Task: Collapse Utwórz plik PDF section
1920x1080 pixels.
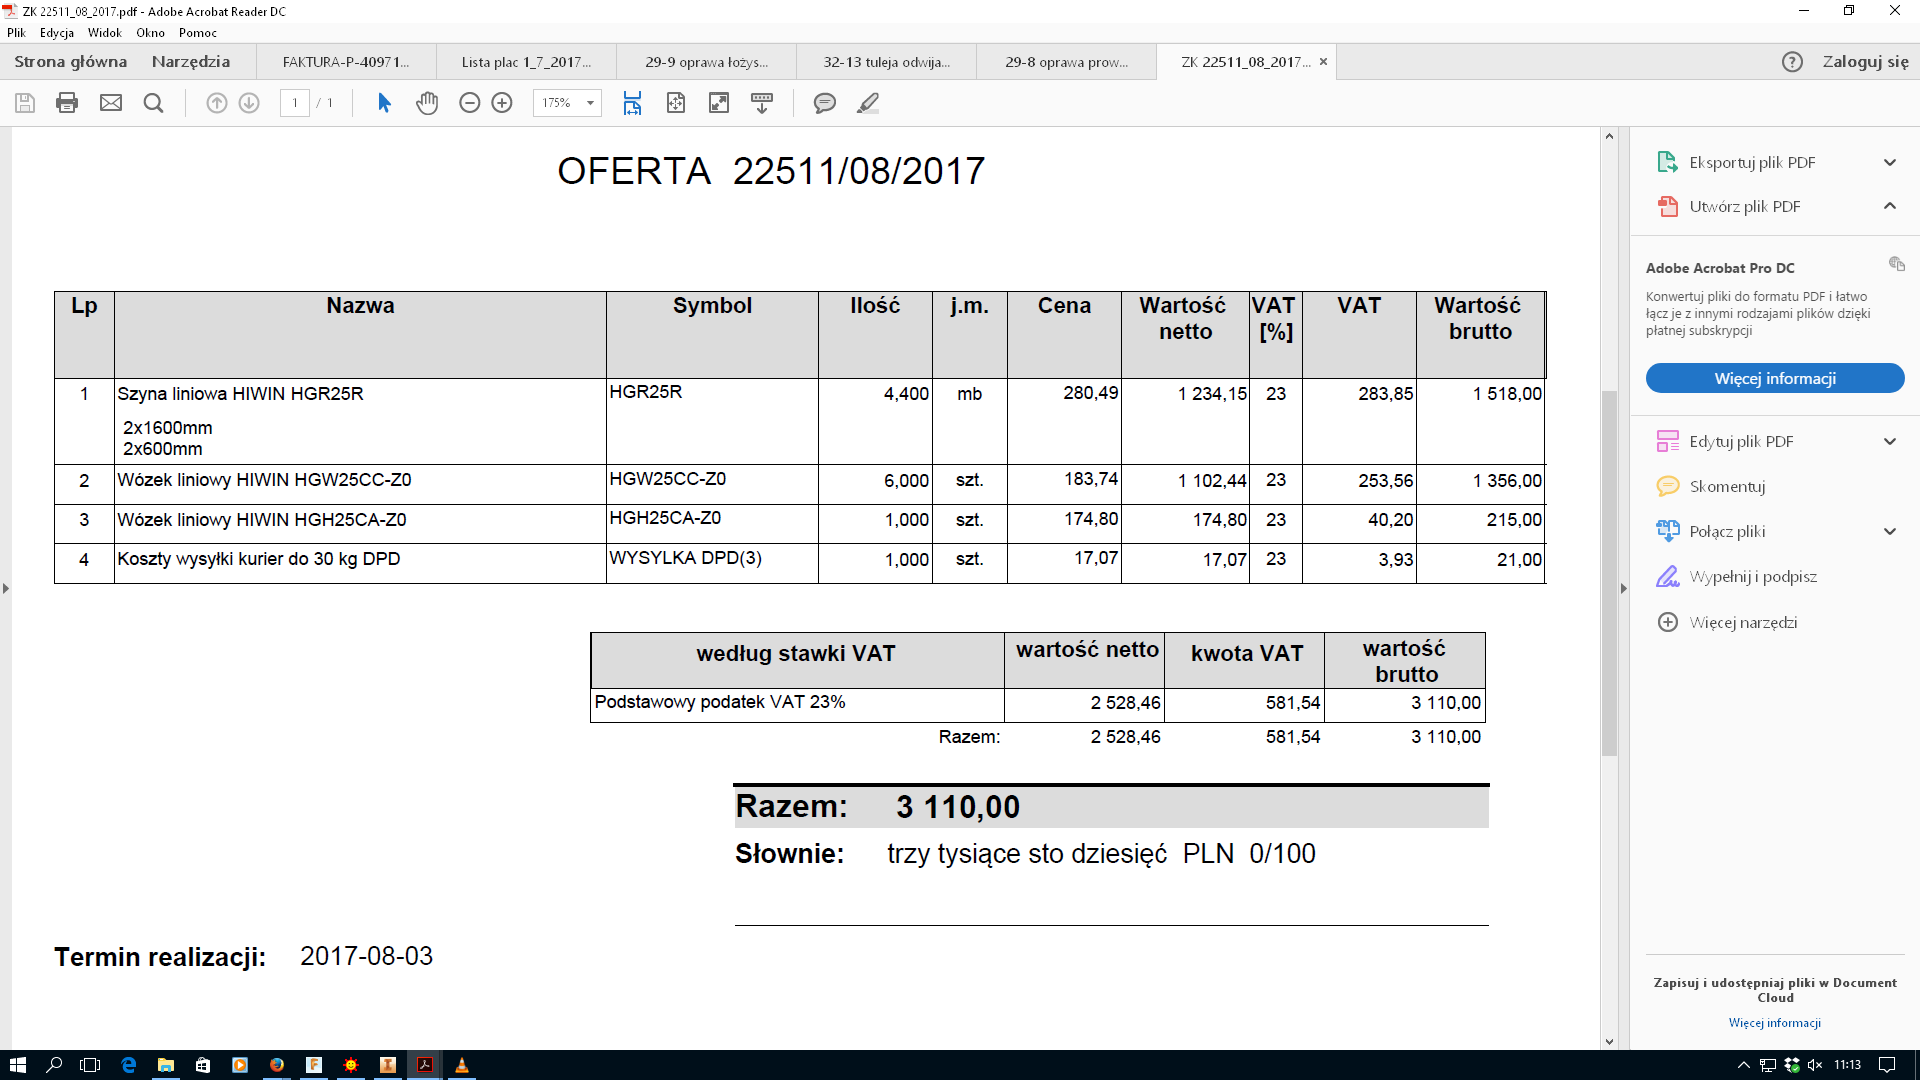Action: (x=1890, y=206)
